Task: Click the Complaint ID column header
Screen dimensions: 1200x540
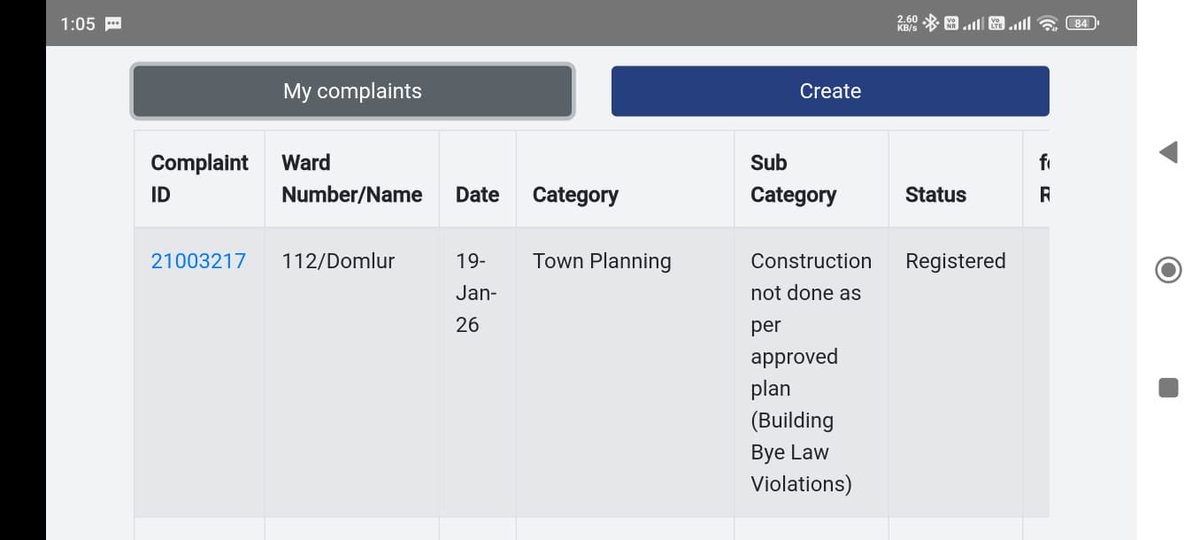Action: [200, 179]
